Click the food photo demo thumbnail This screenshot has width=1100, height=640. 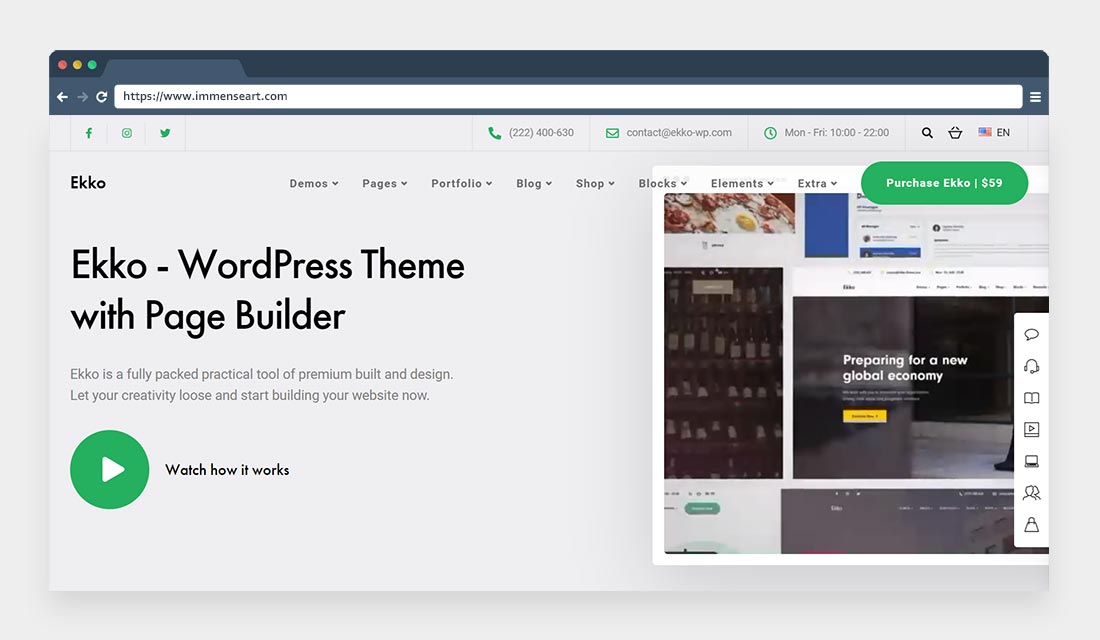click(x=730, y=213)
